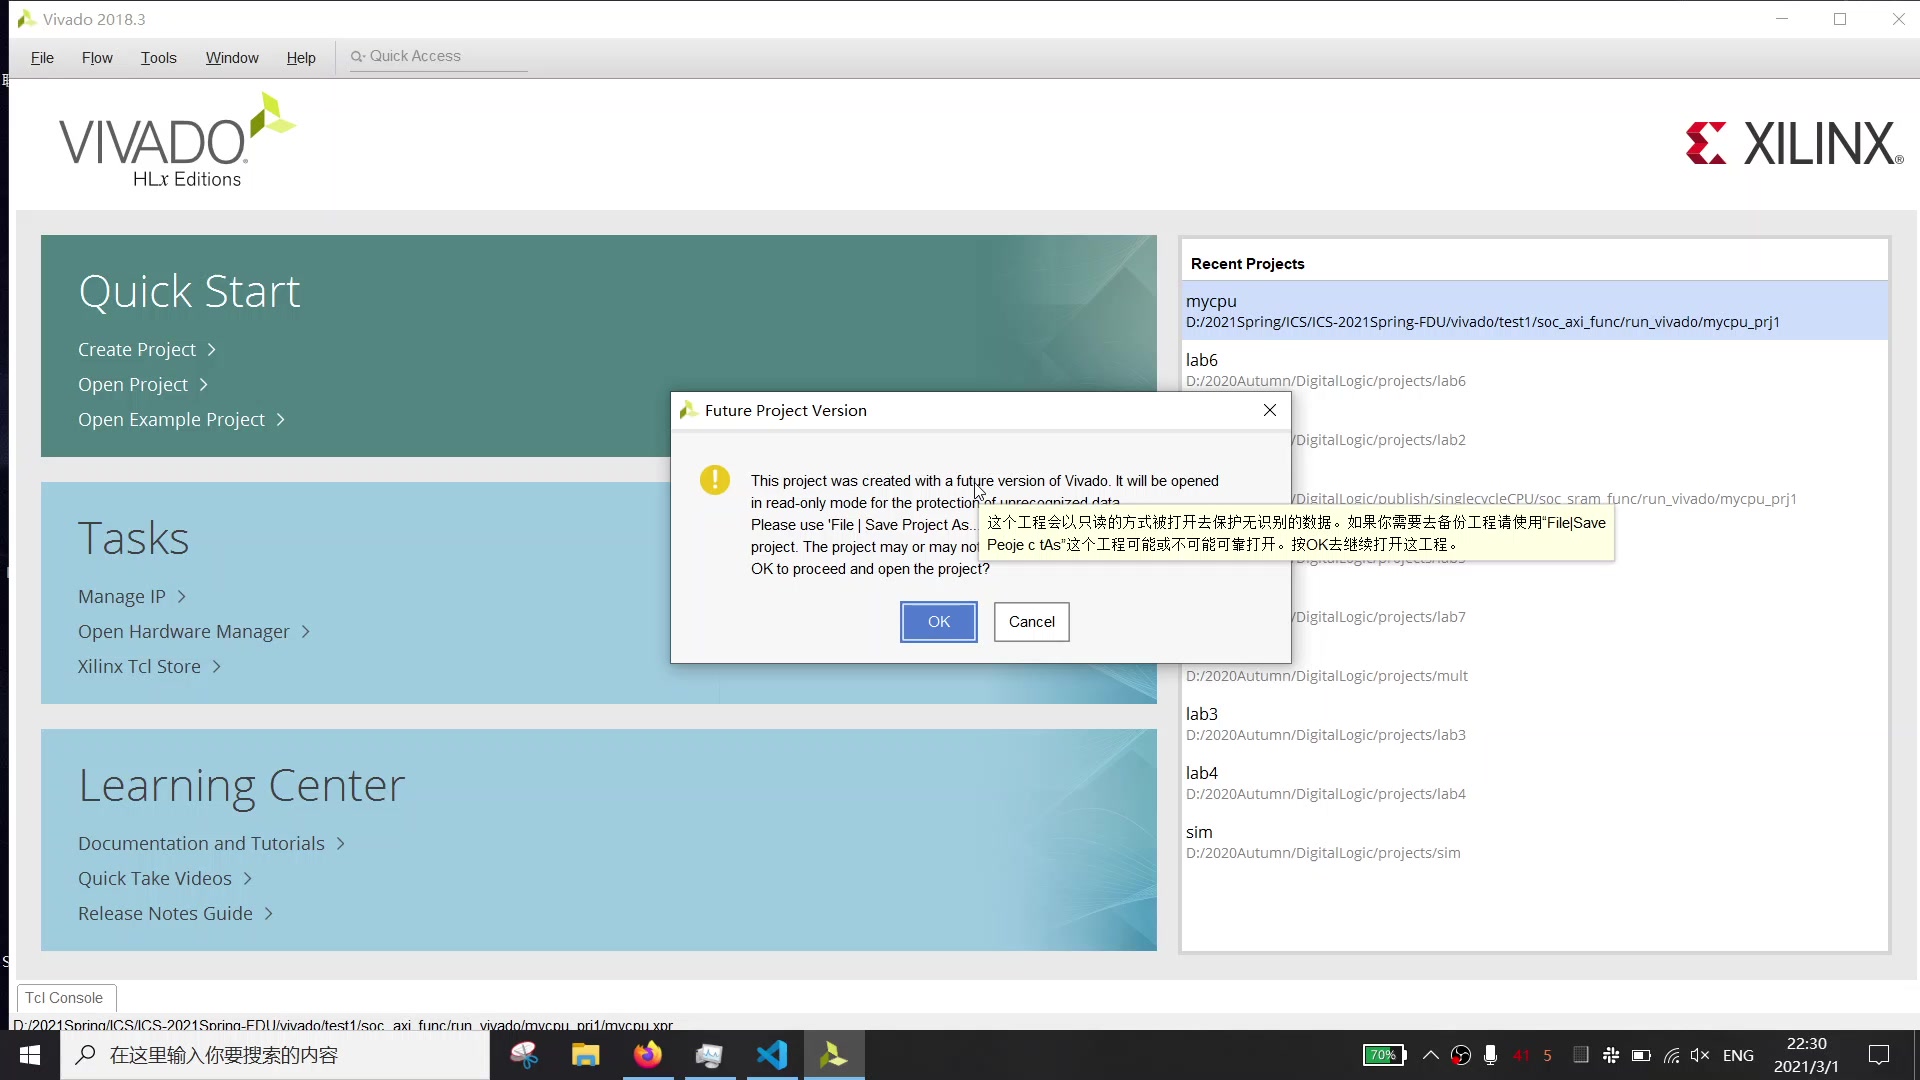This screenshot has height=1080, width=1920.
Task: Click the Quick Access search icon
Action: click(x=356, y=55)
